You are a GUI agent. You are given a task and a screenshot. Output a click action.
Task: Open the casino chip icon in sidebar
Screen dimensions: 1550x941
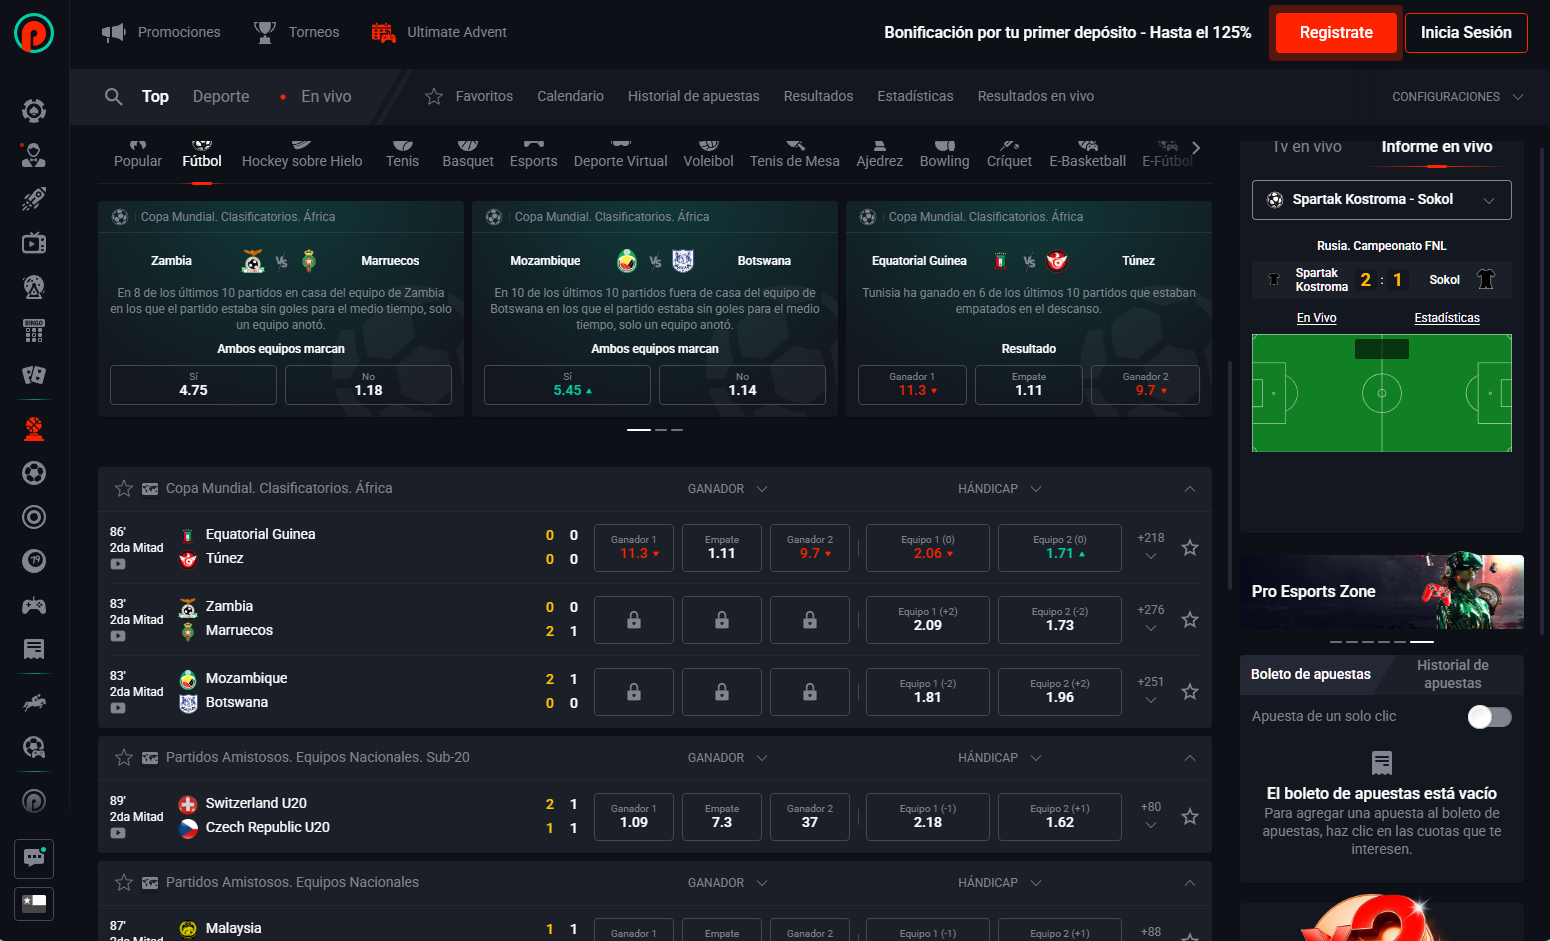click(34, 110)
